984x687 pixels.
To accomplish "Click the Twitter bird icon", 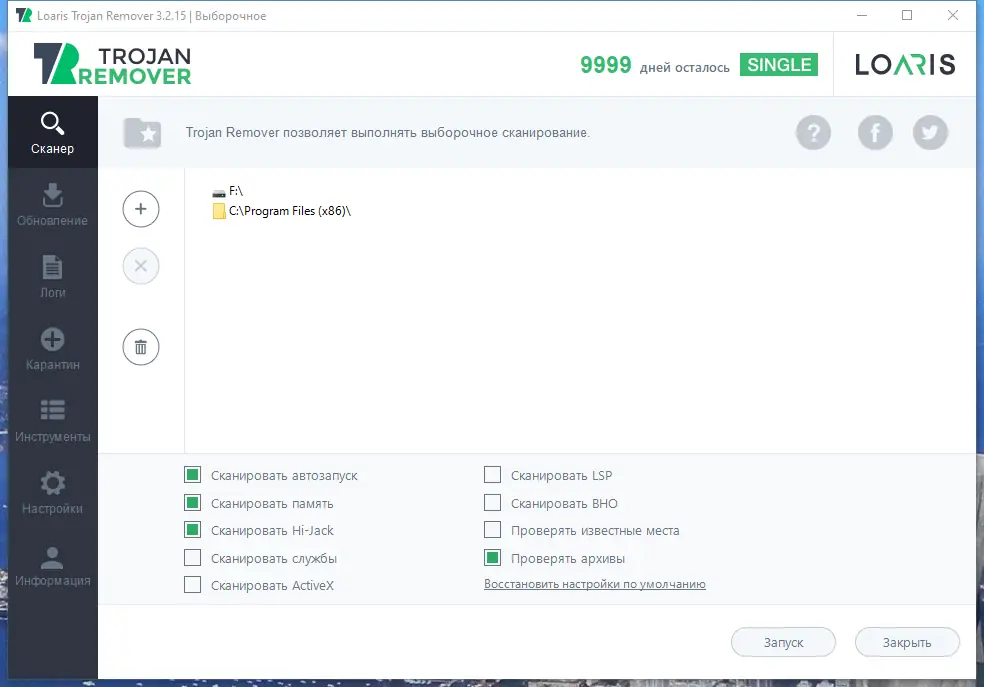I will 930,132.
